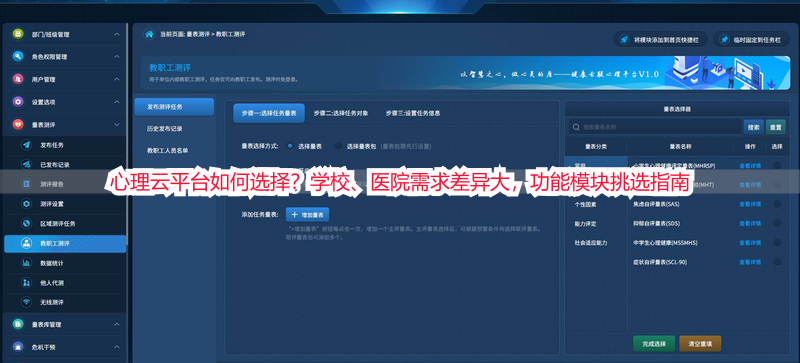
Task: Click the pin icon to fix to taskbar
Action: 724,39
